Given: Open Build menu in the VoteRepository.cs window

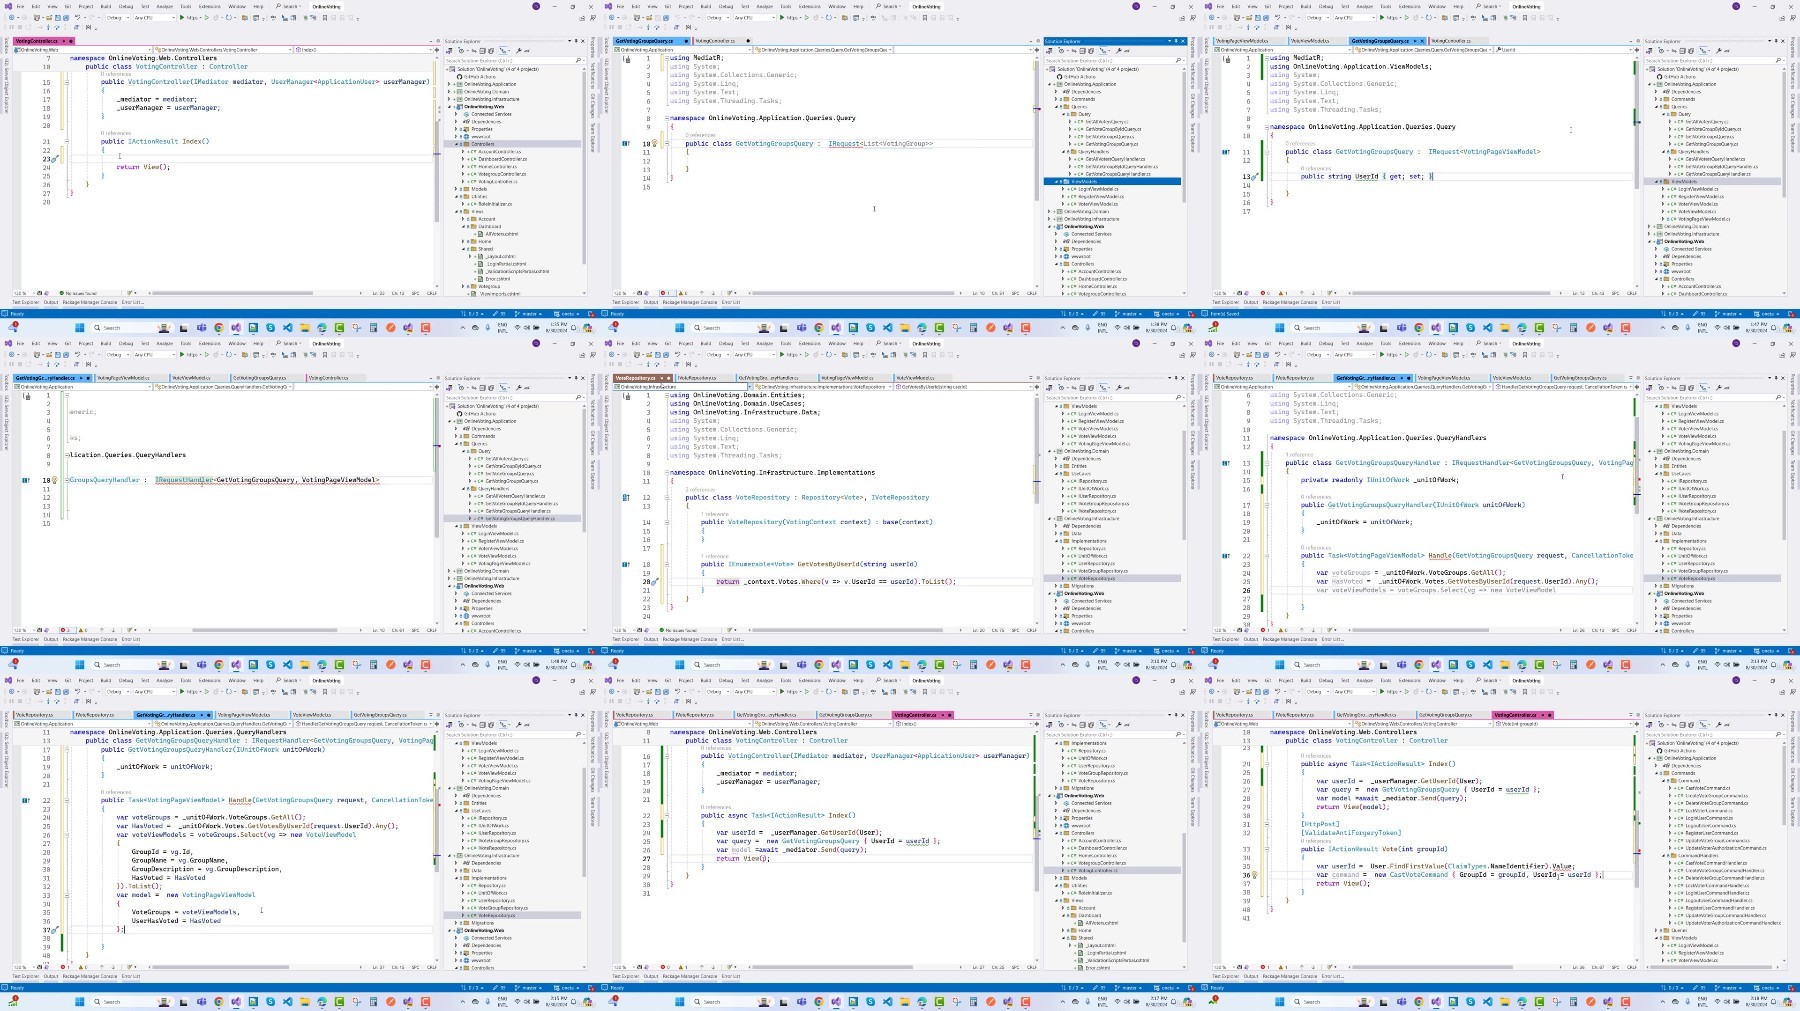Looking at the screenshot, I should tap(706, 343).
